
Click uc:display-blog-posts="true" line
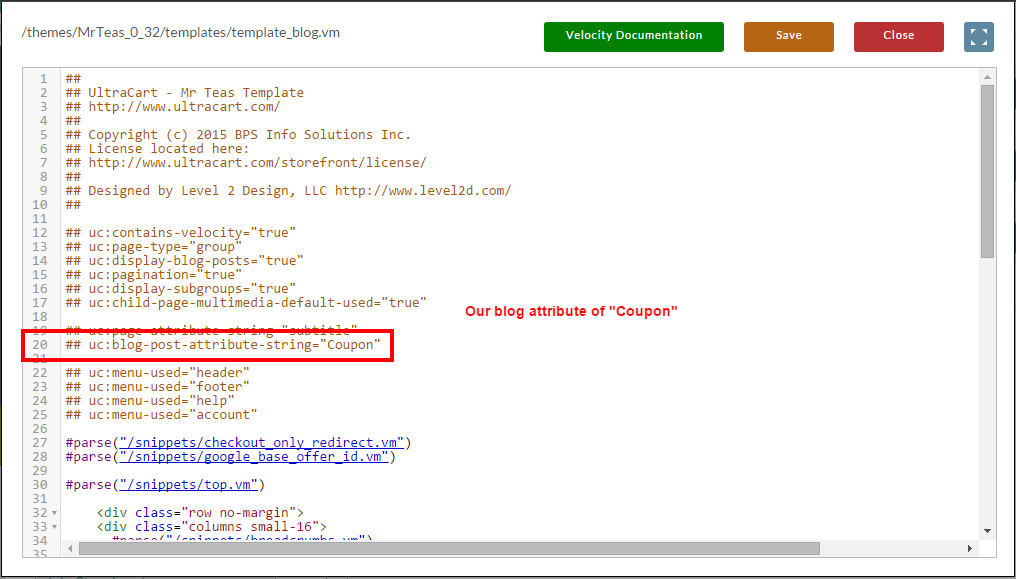point(185,261)
